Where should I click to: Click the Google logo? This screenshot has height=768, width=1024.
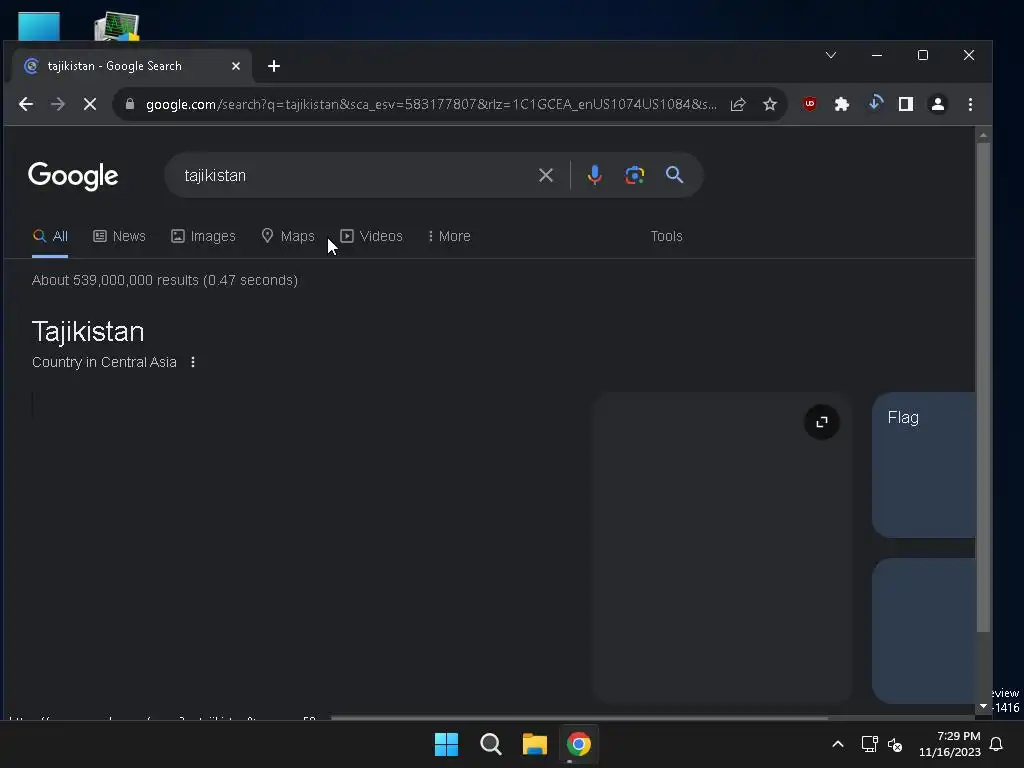73,175
